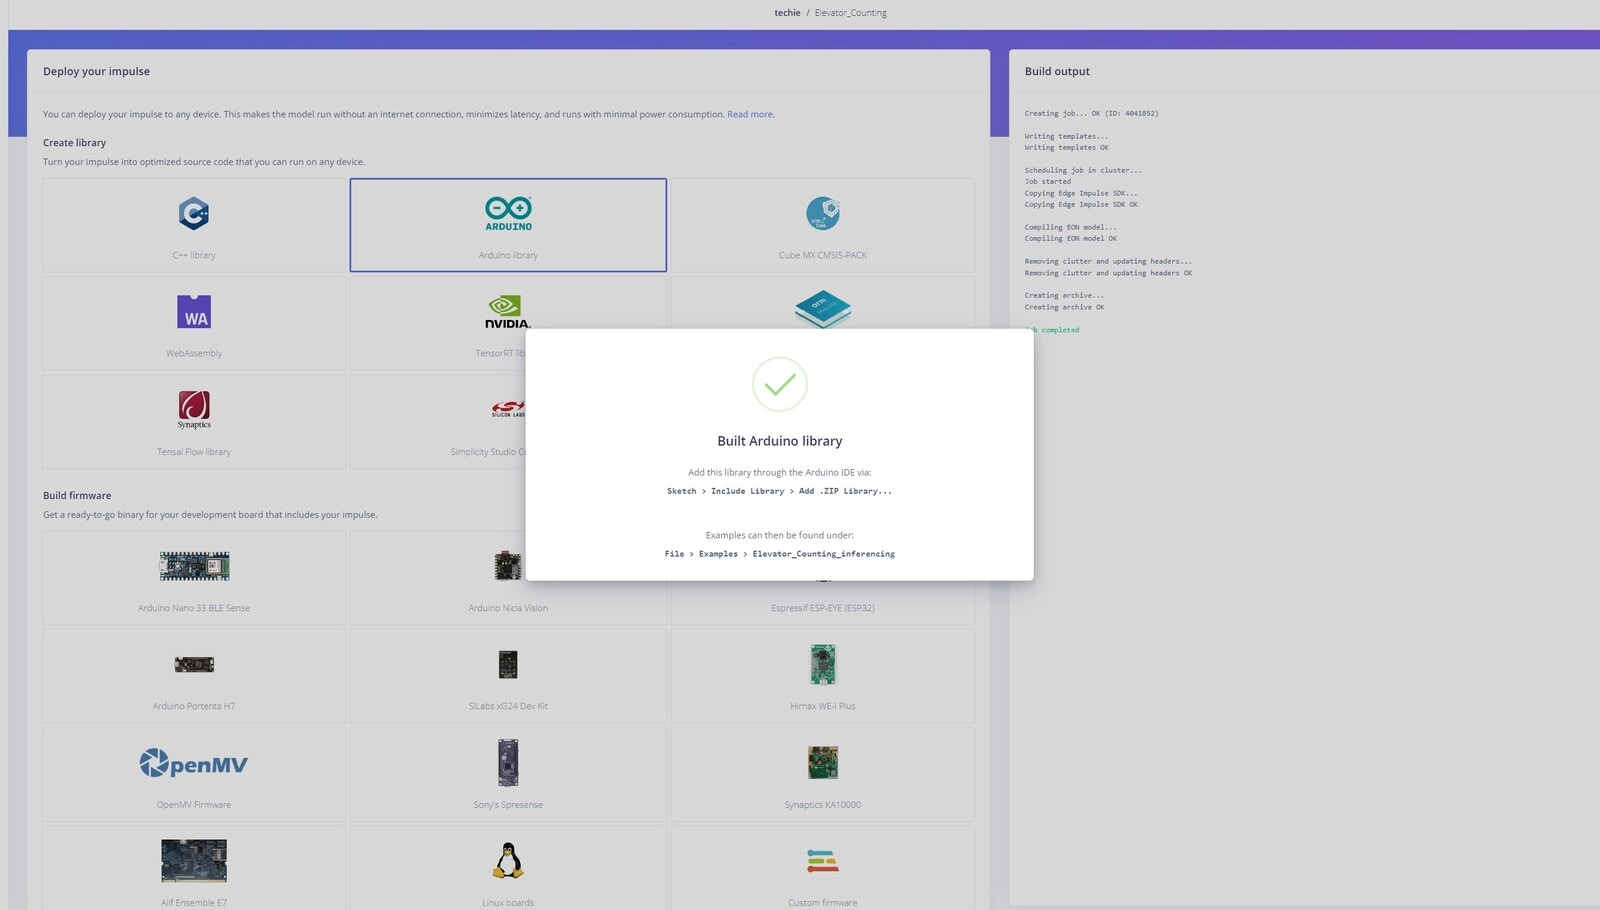This screenshot has width=1600, height=910.
Task: Click the Examples can then be found under text
Action: pyautogui.click(x=780, y=536)
